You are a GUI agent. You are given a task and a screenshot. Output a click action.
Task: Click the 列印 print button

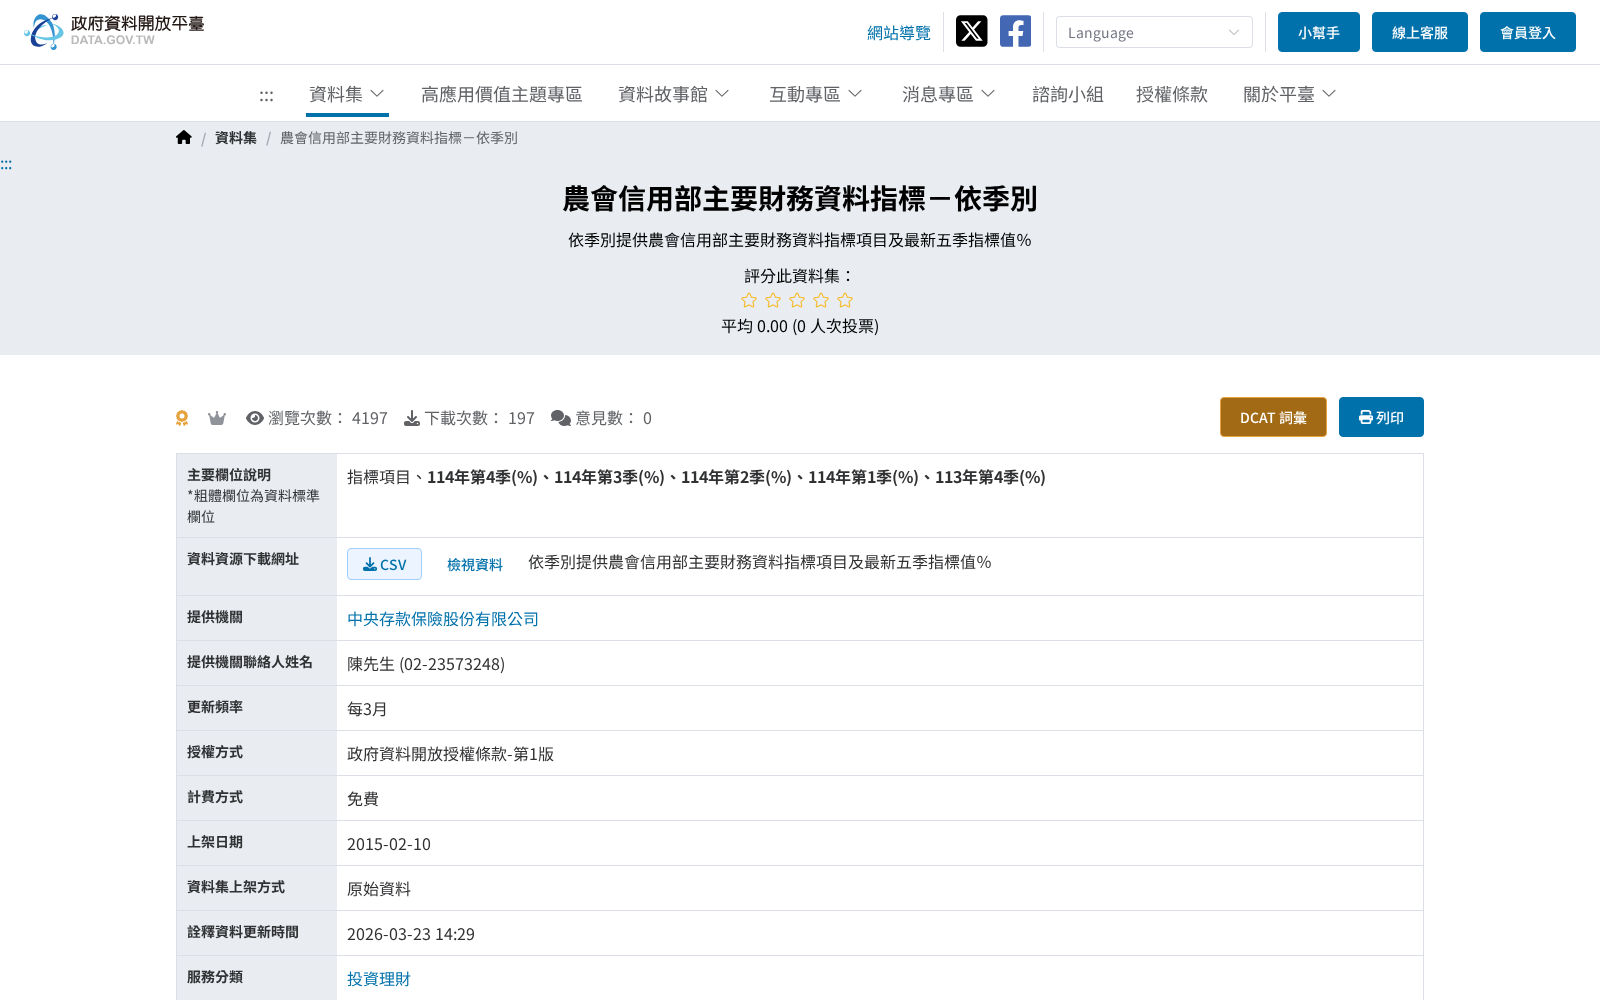click(1381, 417)
